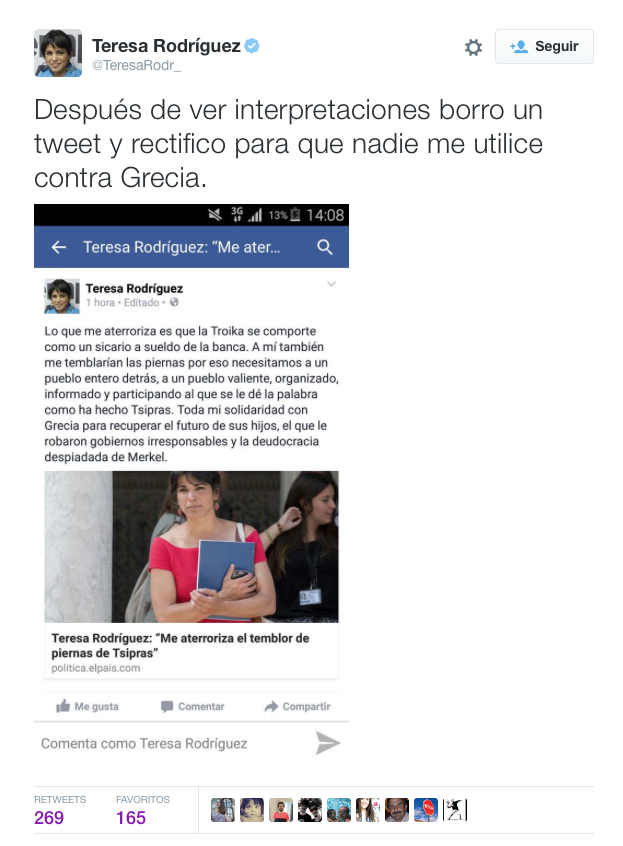Expand the Facebook post options chevron

(x=331, y=284)
